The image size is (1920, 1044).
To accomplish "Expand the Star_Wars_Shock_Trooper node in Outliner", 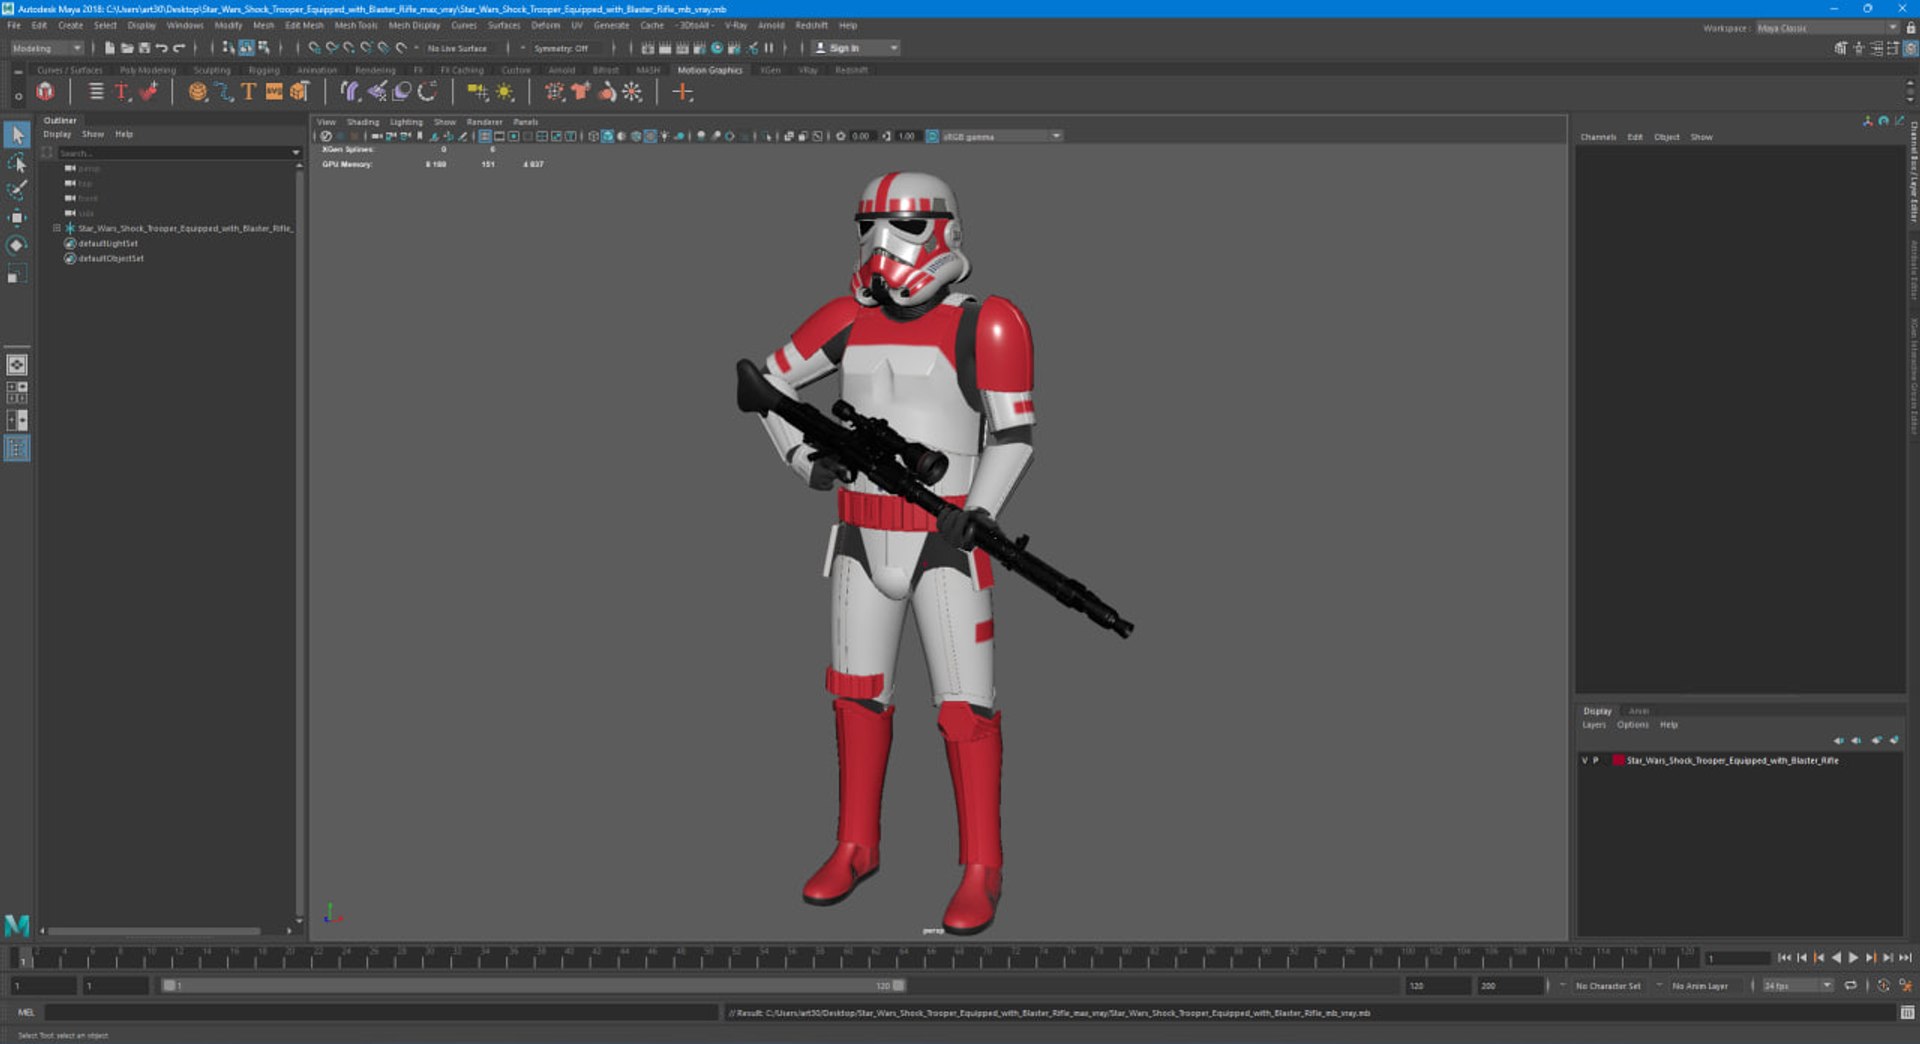I will pyautogui.click(x=57, y=229).
